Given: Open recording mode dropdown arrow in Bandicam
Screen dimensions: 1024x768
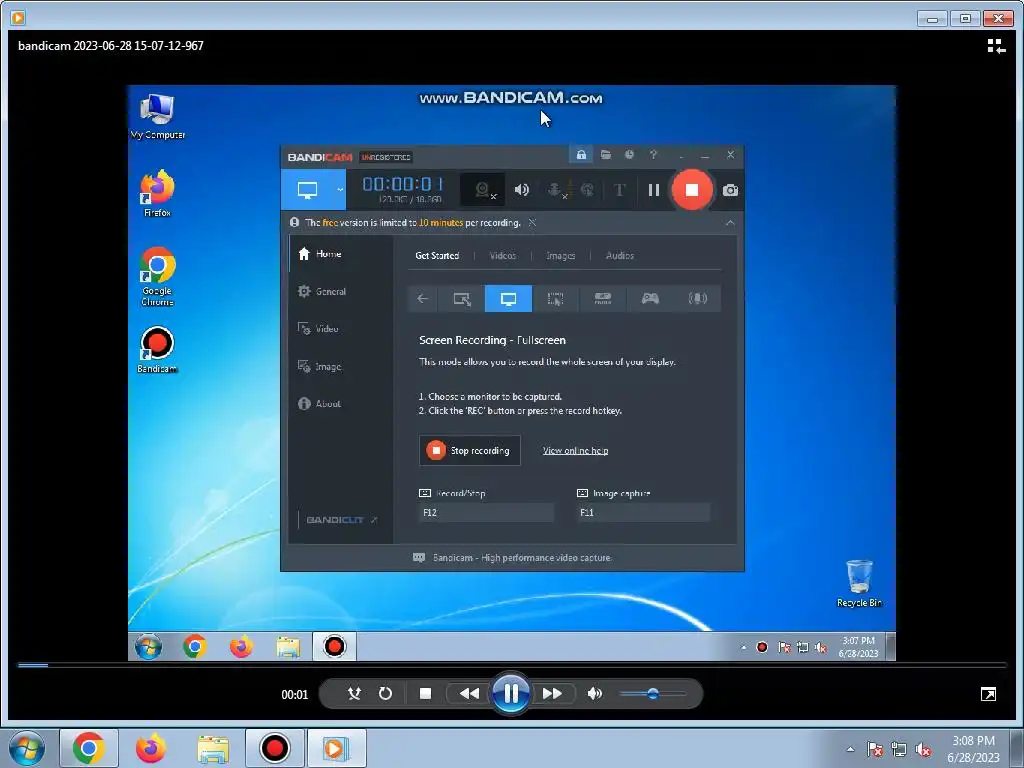Looking at the screenshot, I should tap(340, 190).
